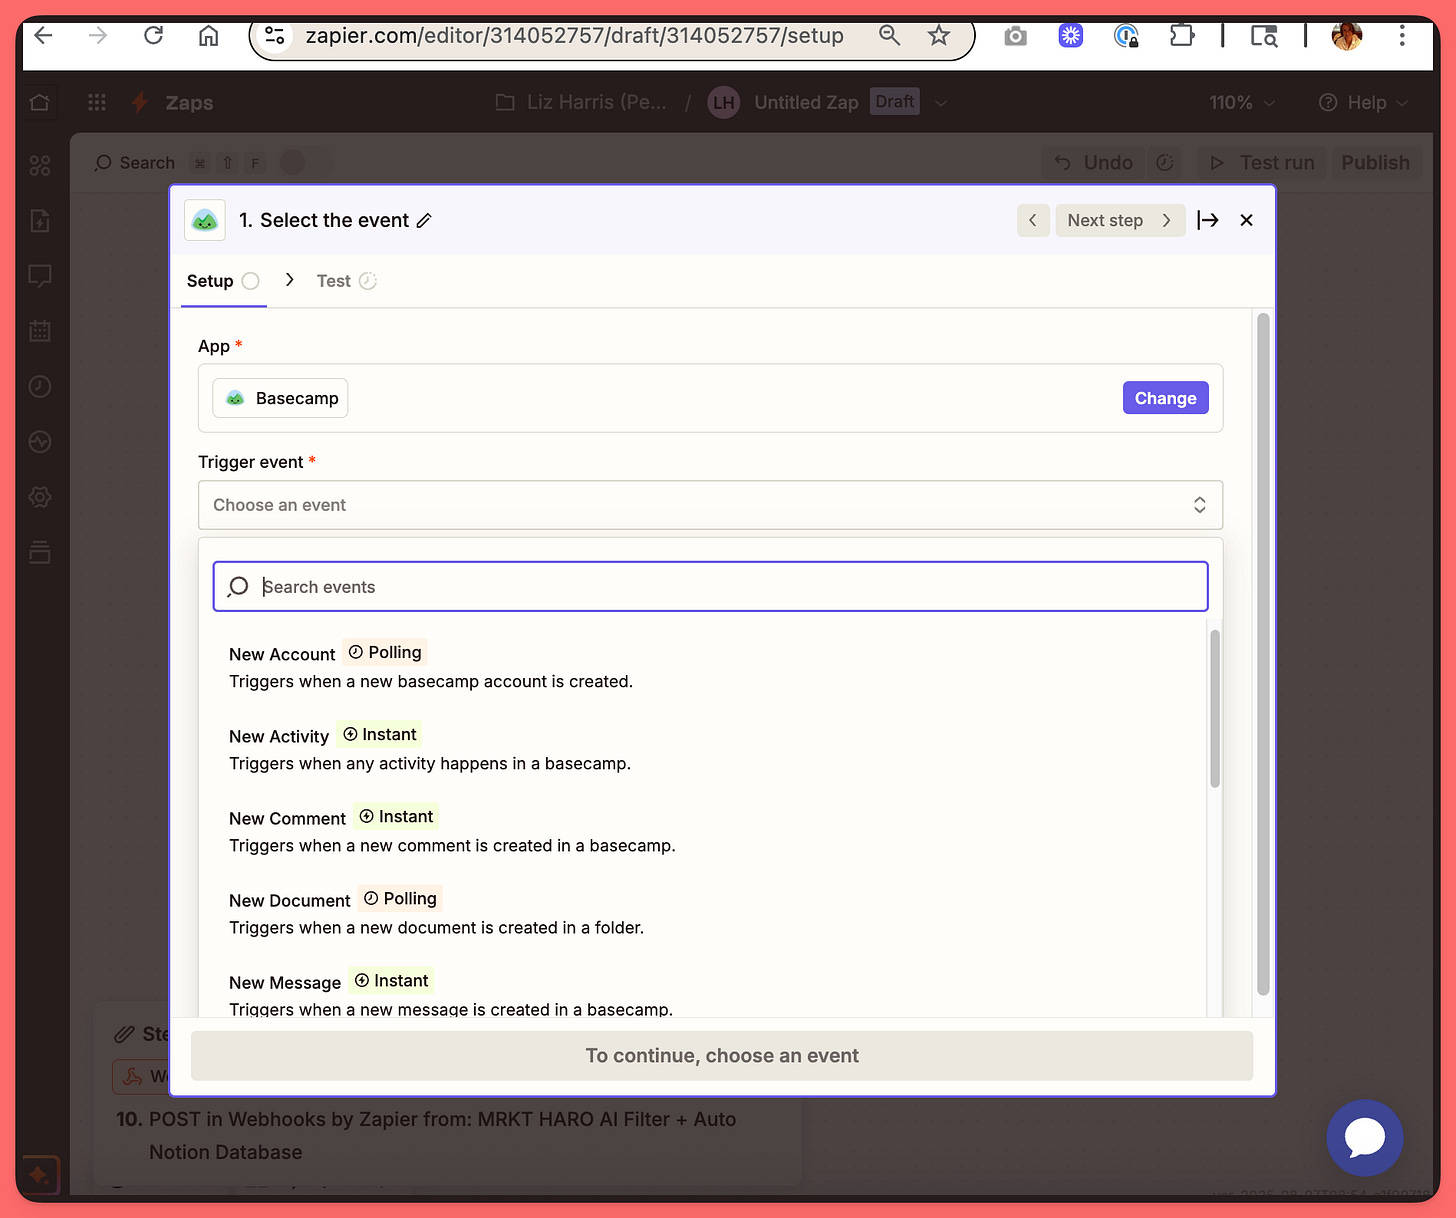
Task: Open Zapier apps grid menu
Action: point(97,103)
